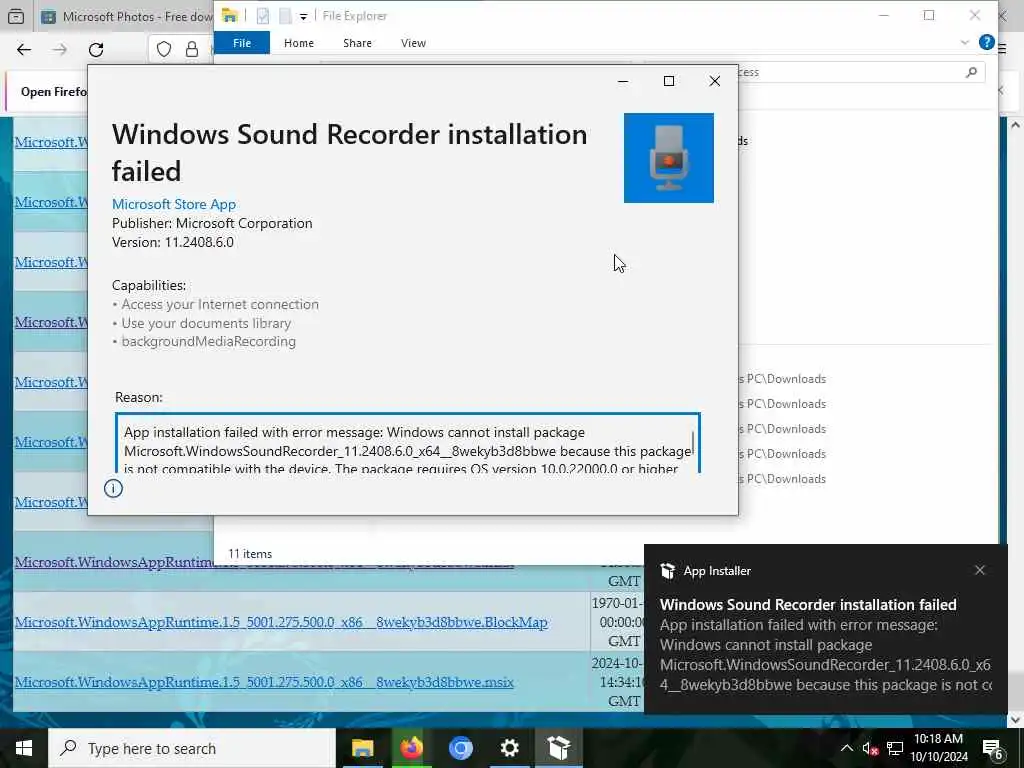Reload the Firefox page

(96, 50)
